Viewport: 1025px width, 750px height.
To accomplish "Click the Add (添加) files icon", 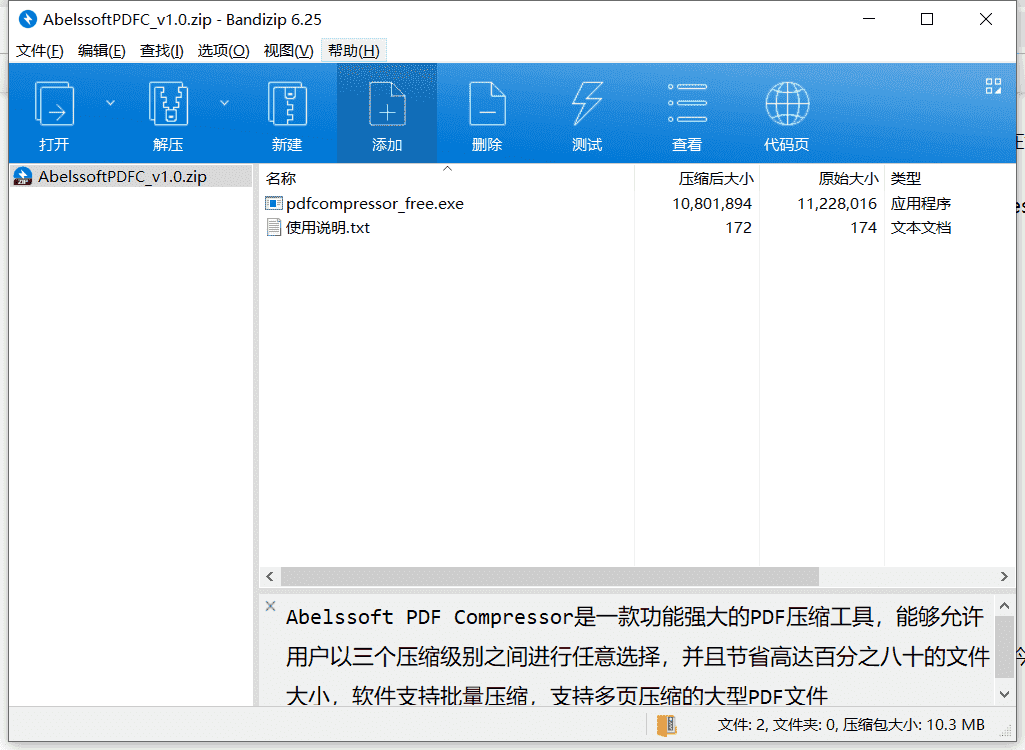I will point(387,104).
